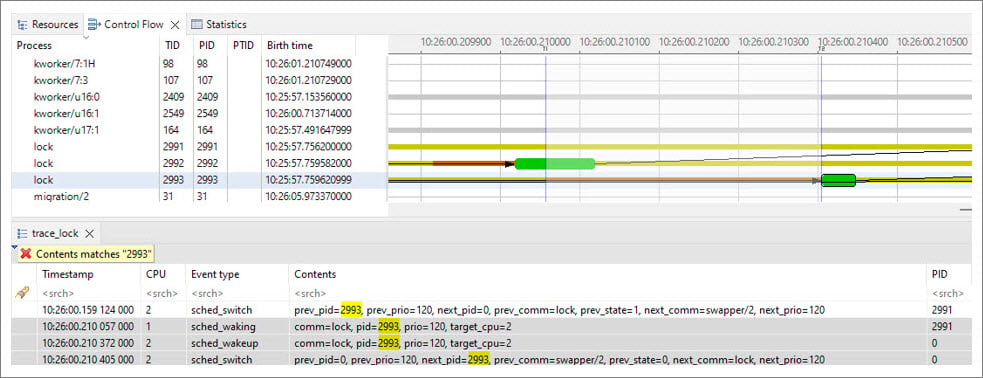
Task: Click the timeline horizontal scrollbar thumb
Action: click(965, 210)
